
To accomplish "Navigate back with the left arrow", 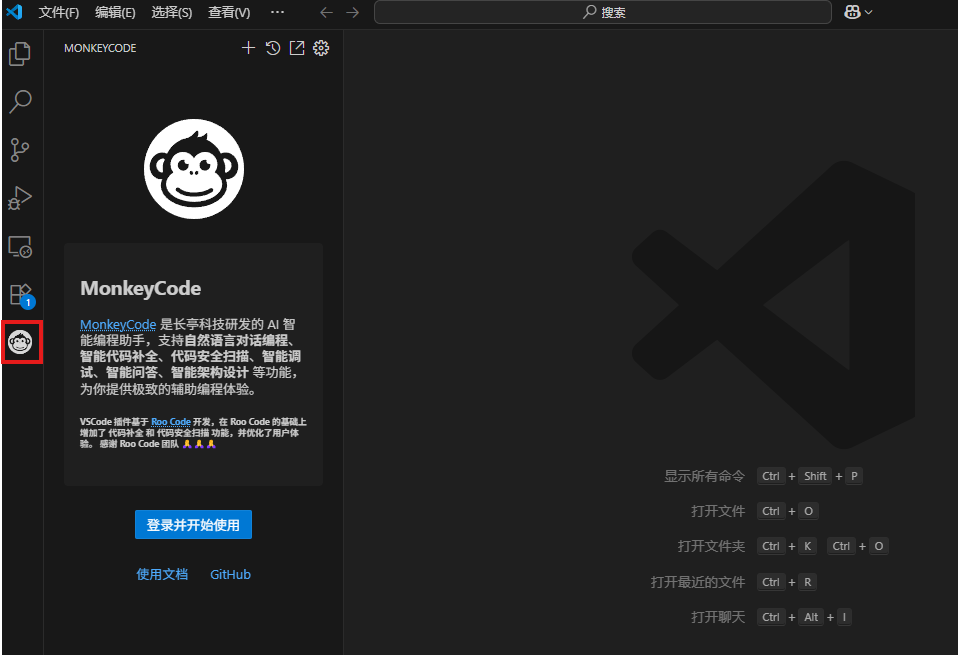I will [327, 12].
